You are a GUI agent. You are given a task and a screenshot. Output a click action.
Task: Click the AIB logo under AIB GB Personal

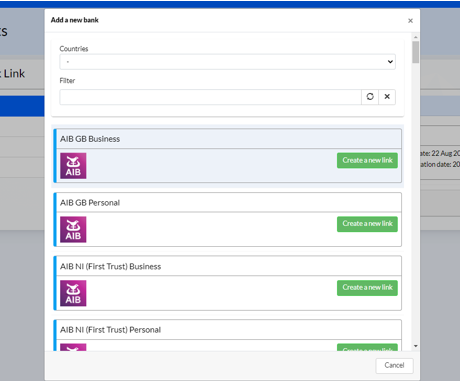73,229
